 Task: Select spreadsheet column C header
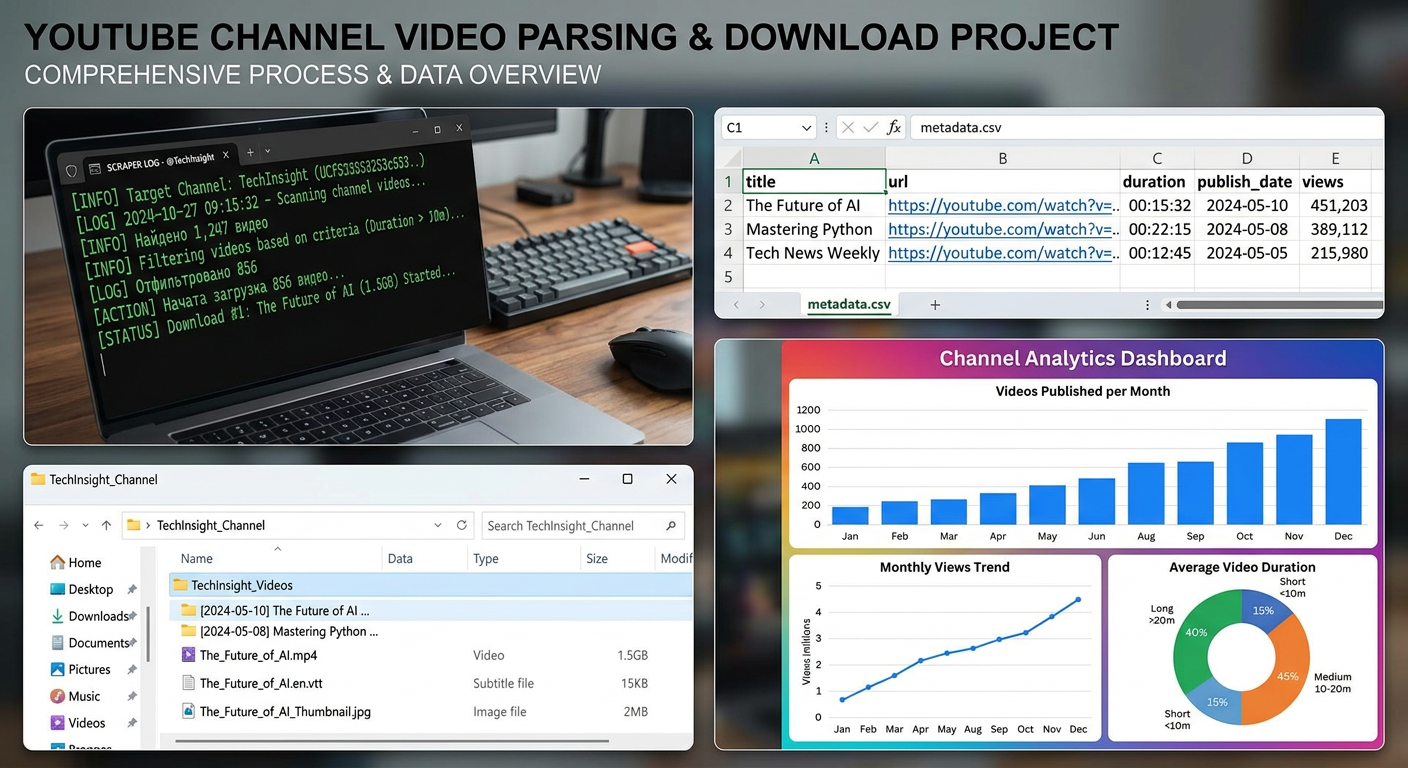click(x=1157, y=158)
